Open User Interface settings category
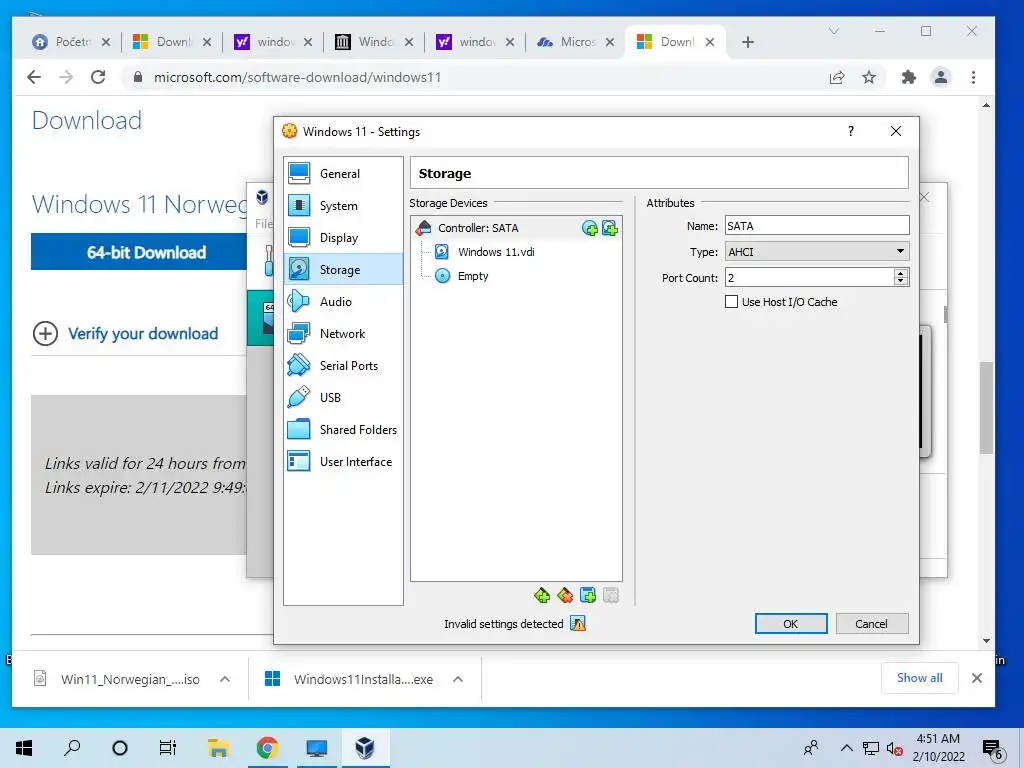 (343, 462)
